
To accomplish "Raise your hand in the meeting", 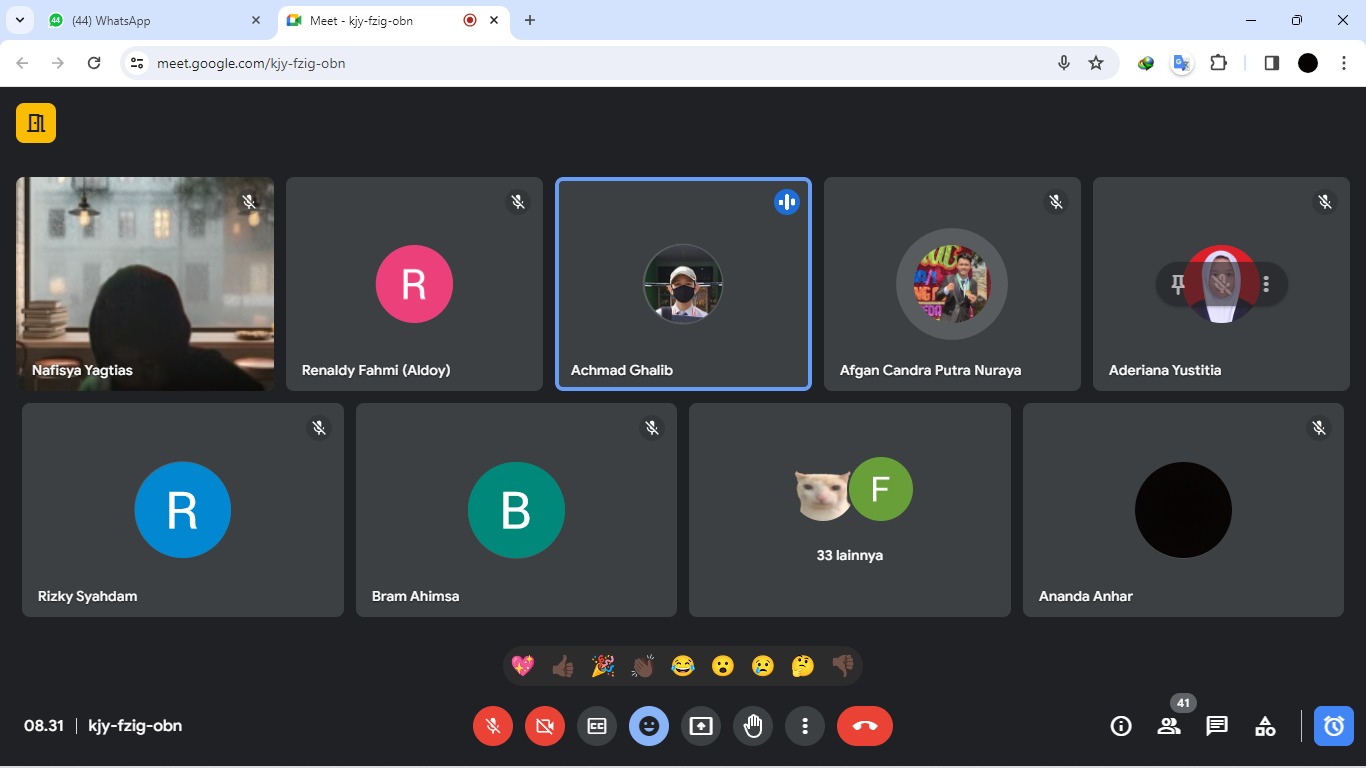I will coord(753,726).
